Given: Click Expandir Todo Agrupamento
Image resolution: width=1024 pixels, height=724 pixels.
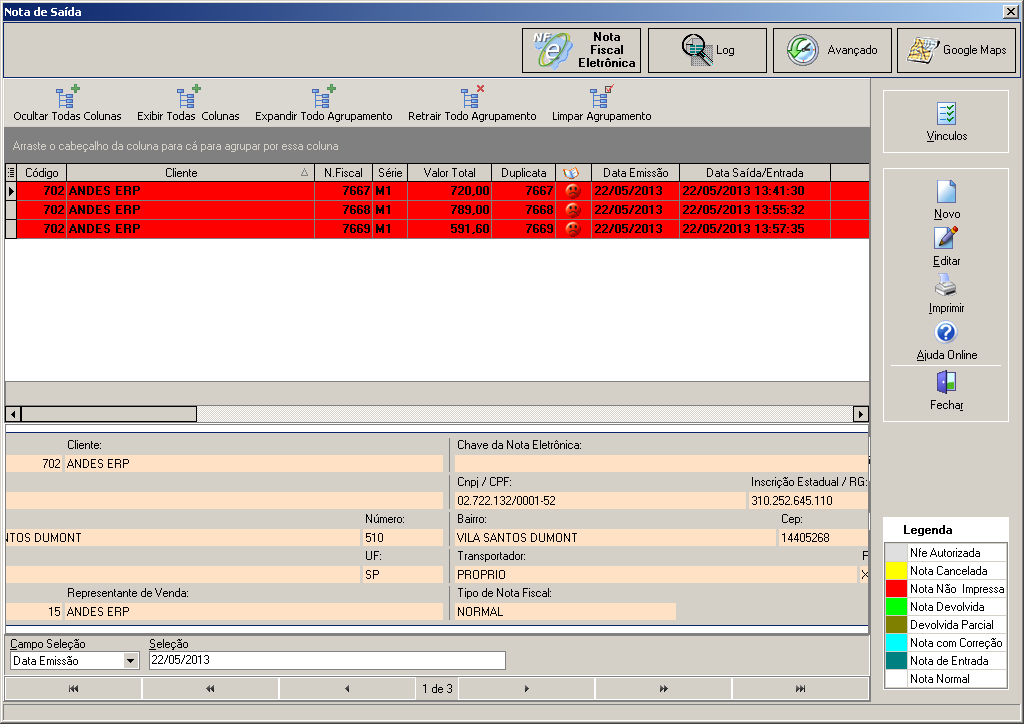Looking at the screenshot, I should pos(323,104).
